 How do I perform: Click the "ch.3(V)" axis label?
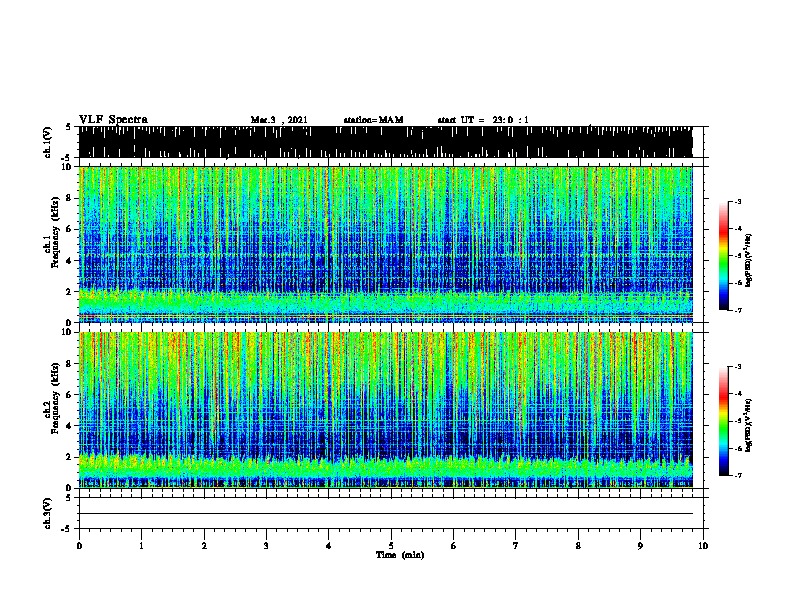pyautogui.click(x=48, y=513)
